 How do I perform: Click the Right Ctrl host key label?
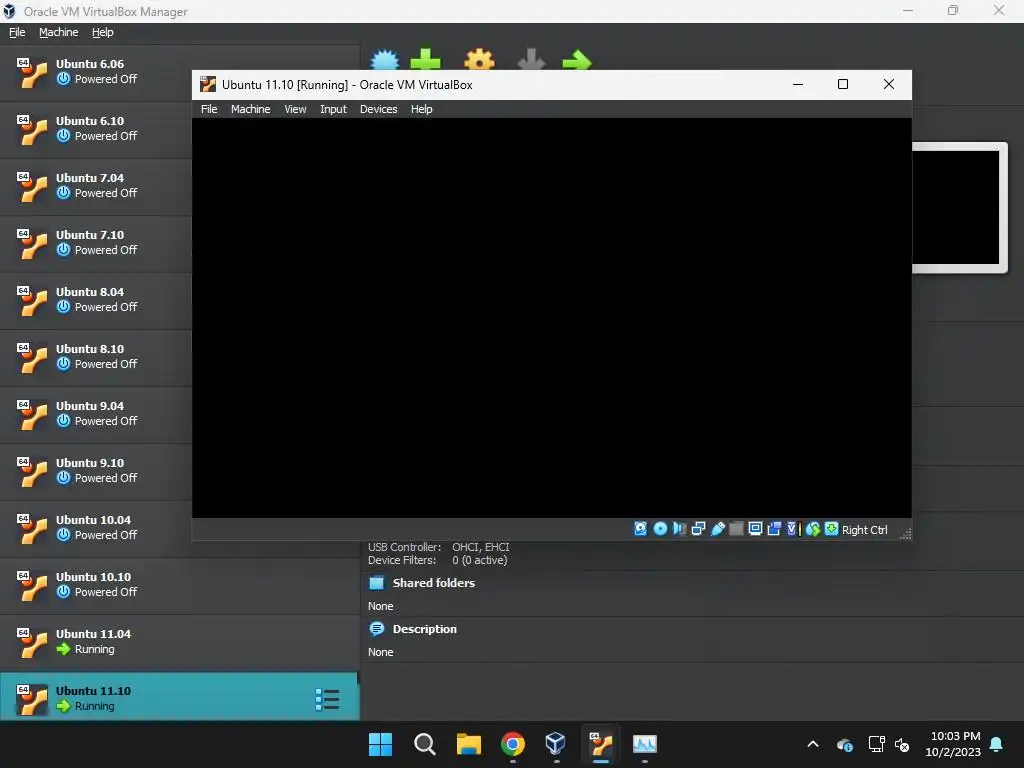coord(865,530)
